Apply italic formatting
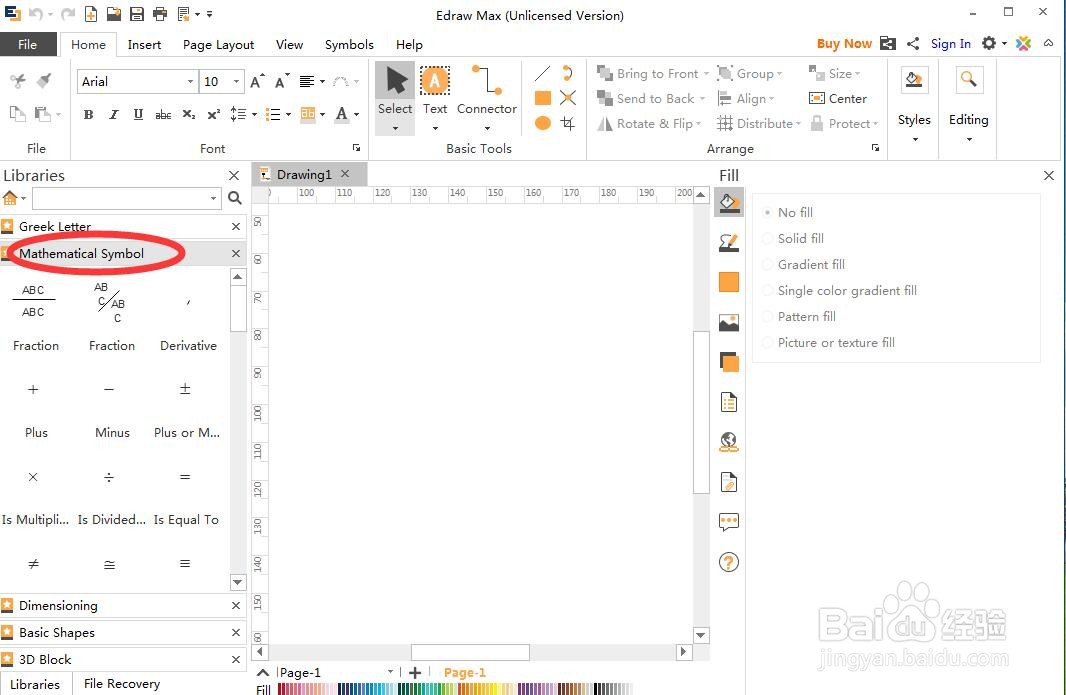 (x=114, y=114)
